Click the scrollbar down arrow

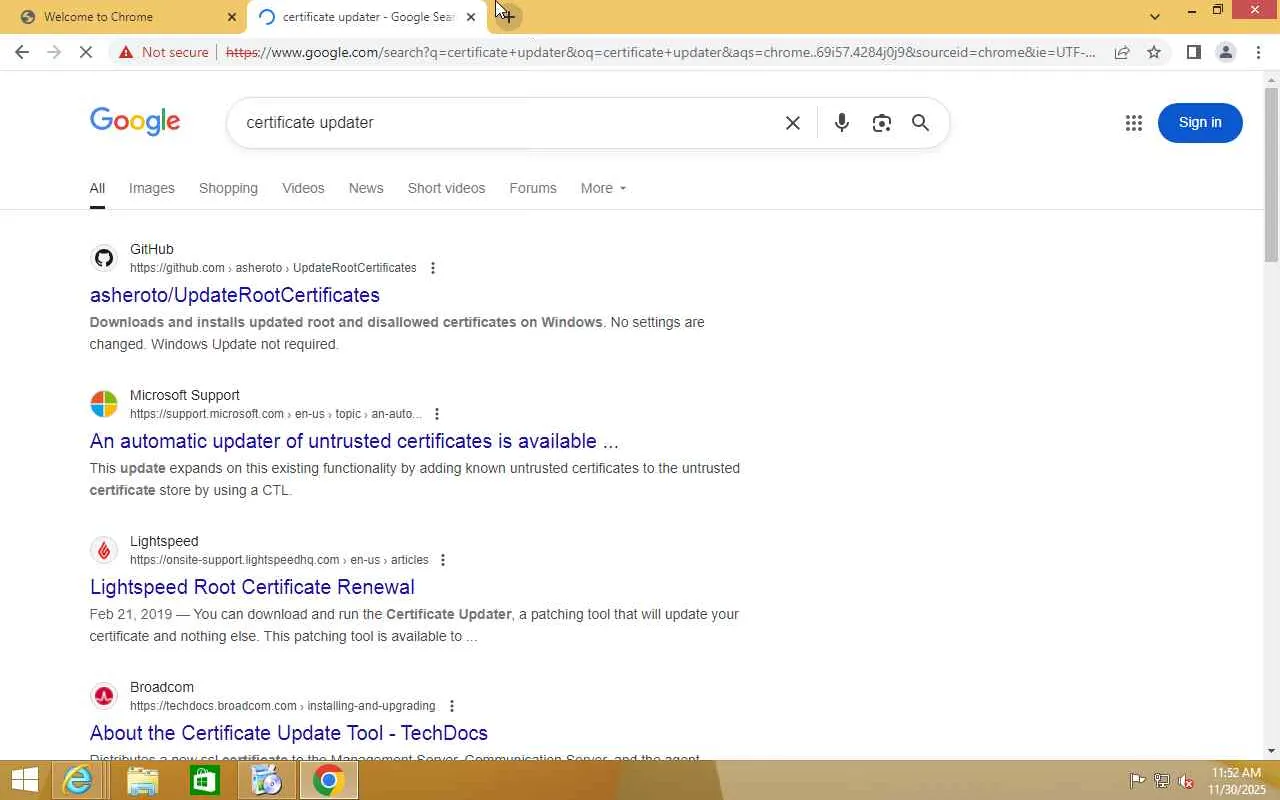pyautogui.click(x=1271, y=751)
